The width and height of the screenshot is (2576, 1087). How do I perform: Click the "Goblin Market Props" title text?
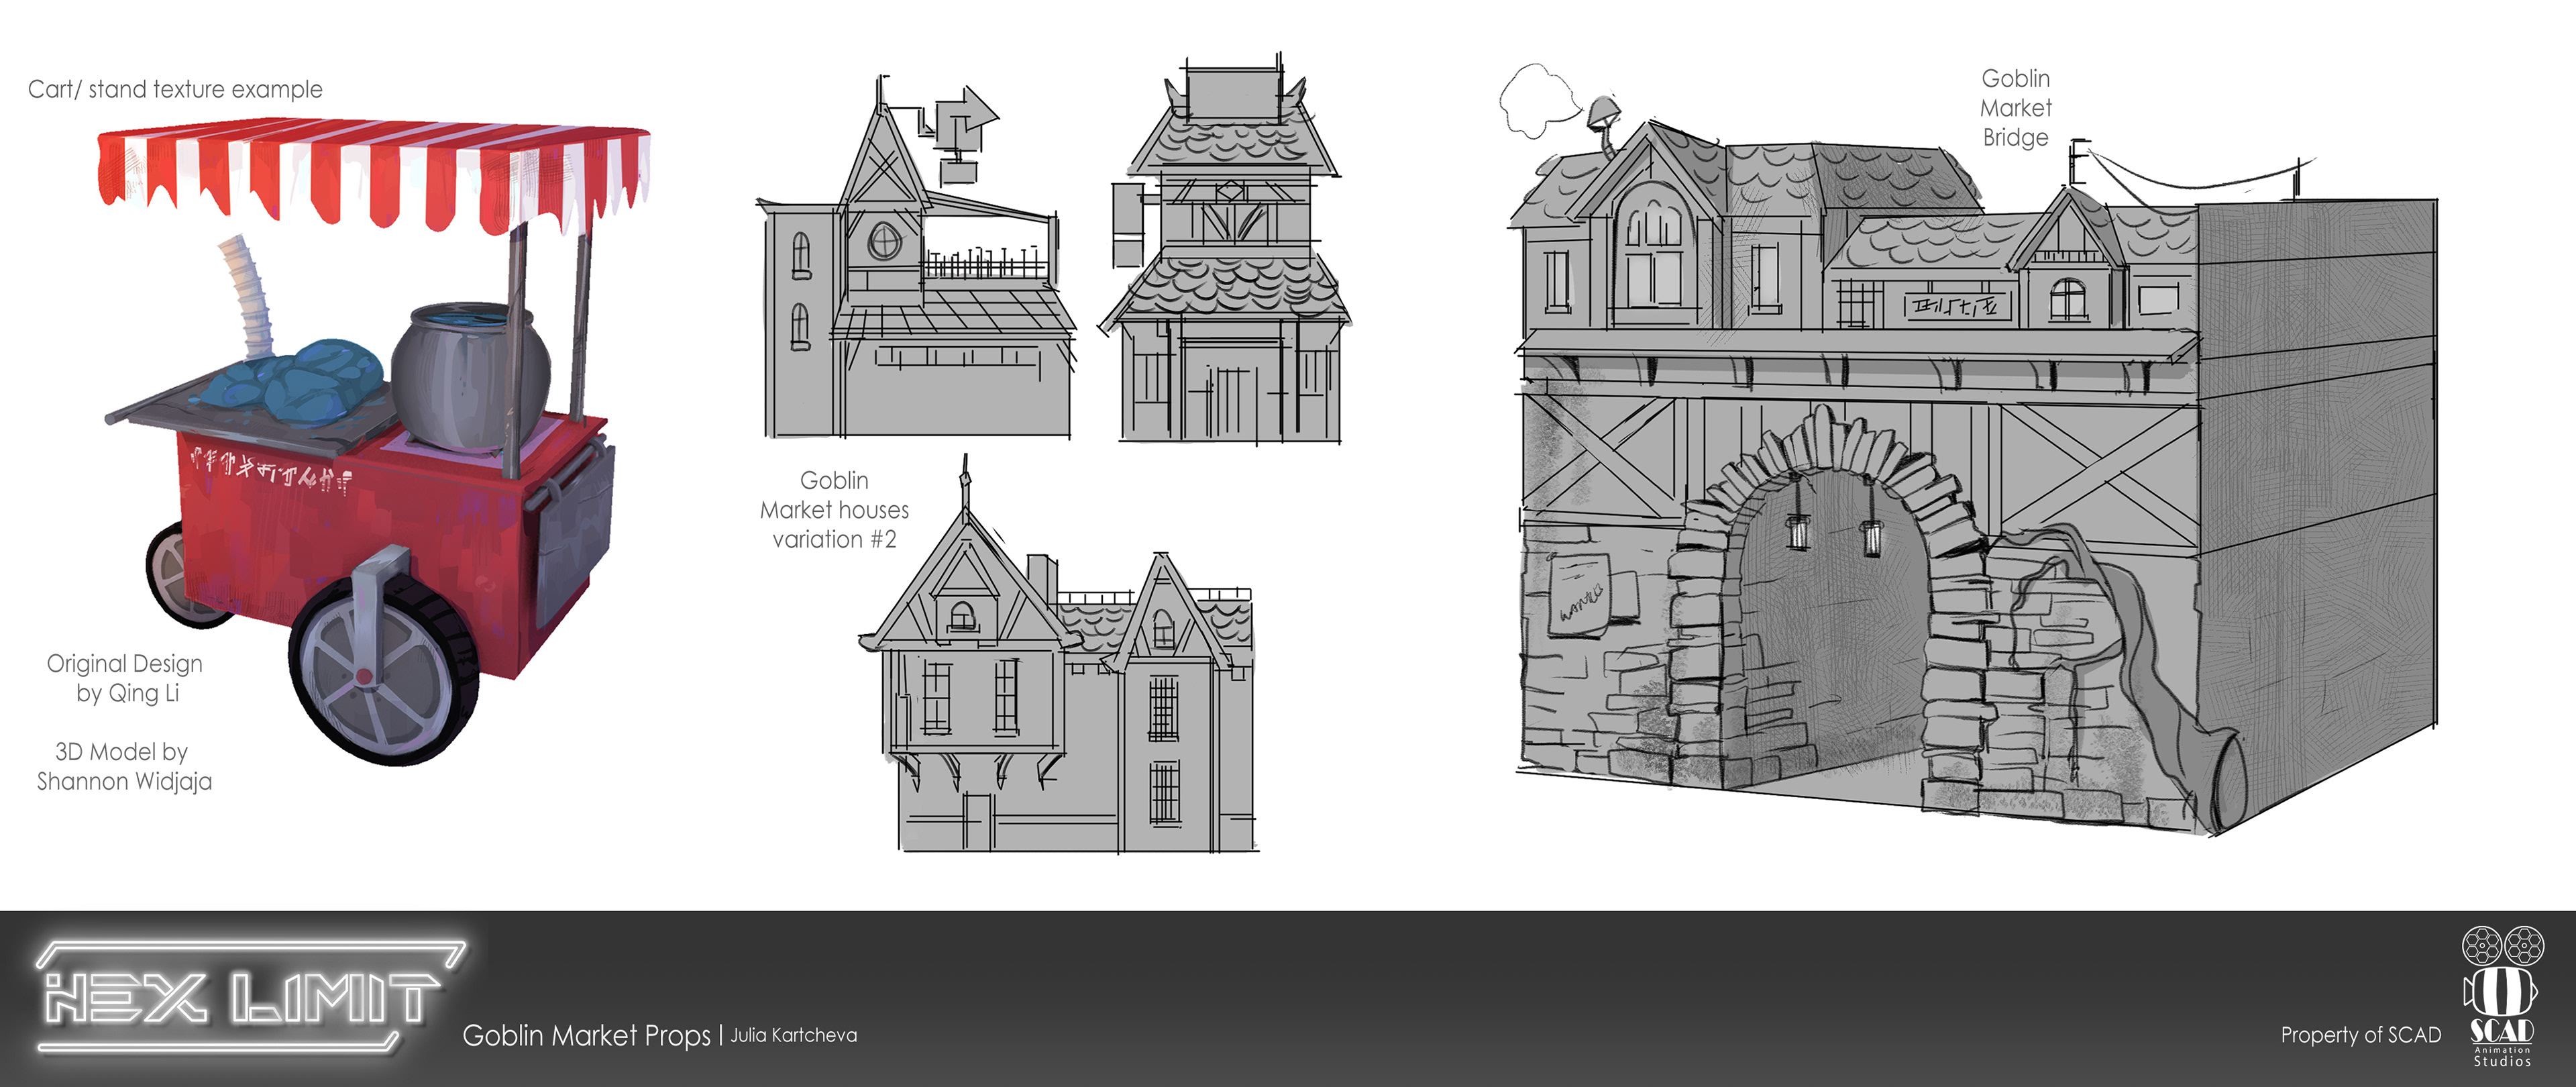586,1035
